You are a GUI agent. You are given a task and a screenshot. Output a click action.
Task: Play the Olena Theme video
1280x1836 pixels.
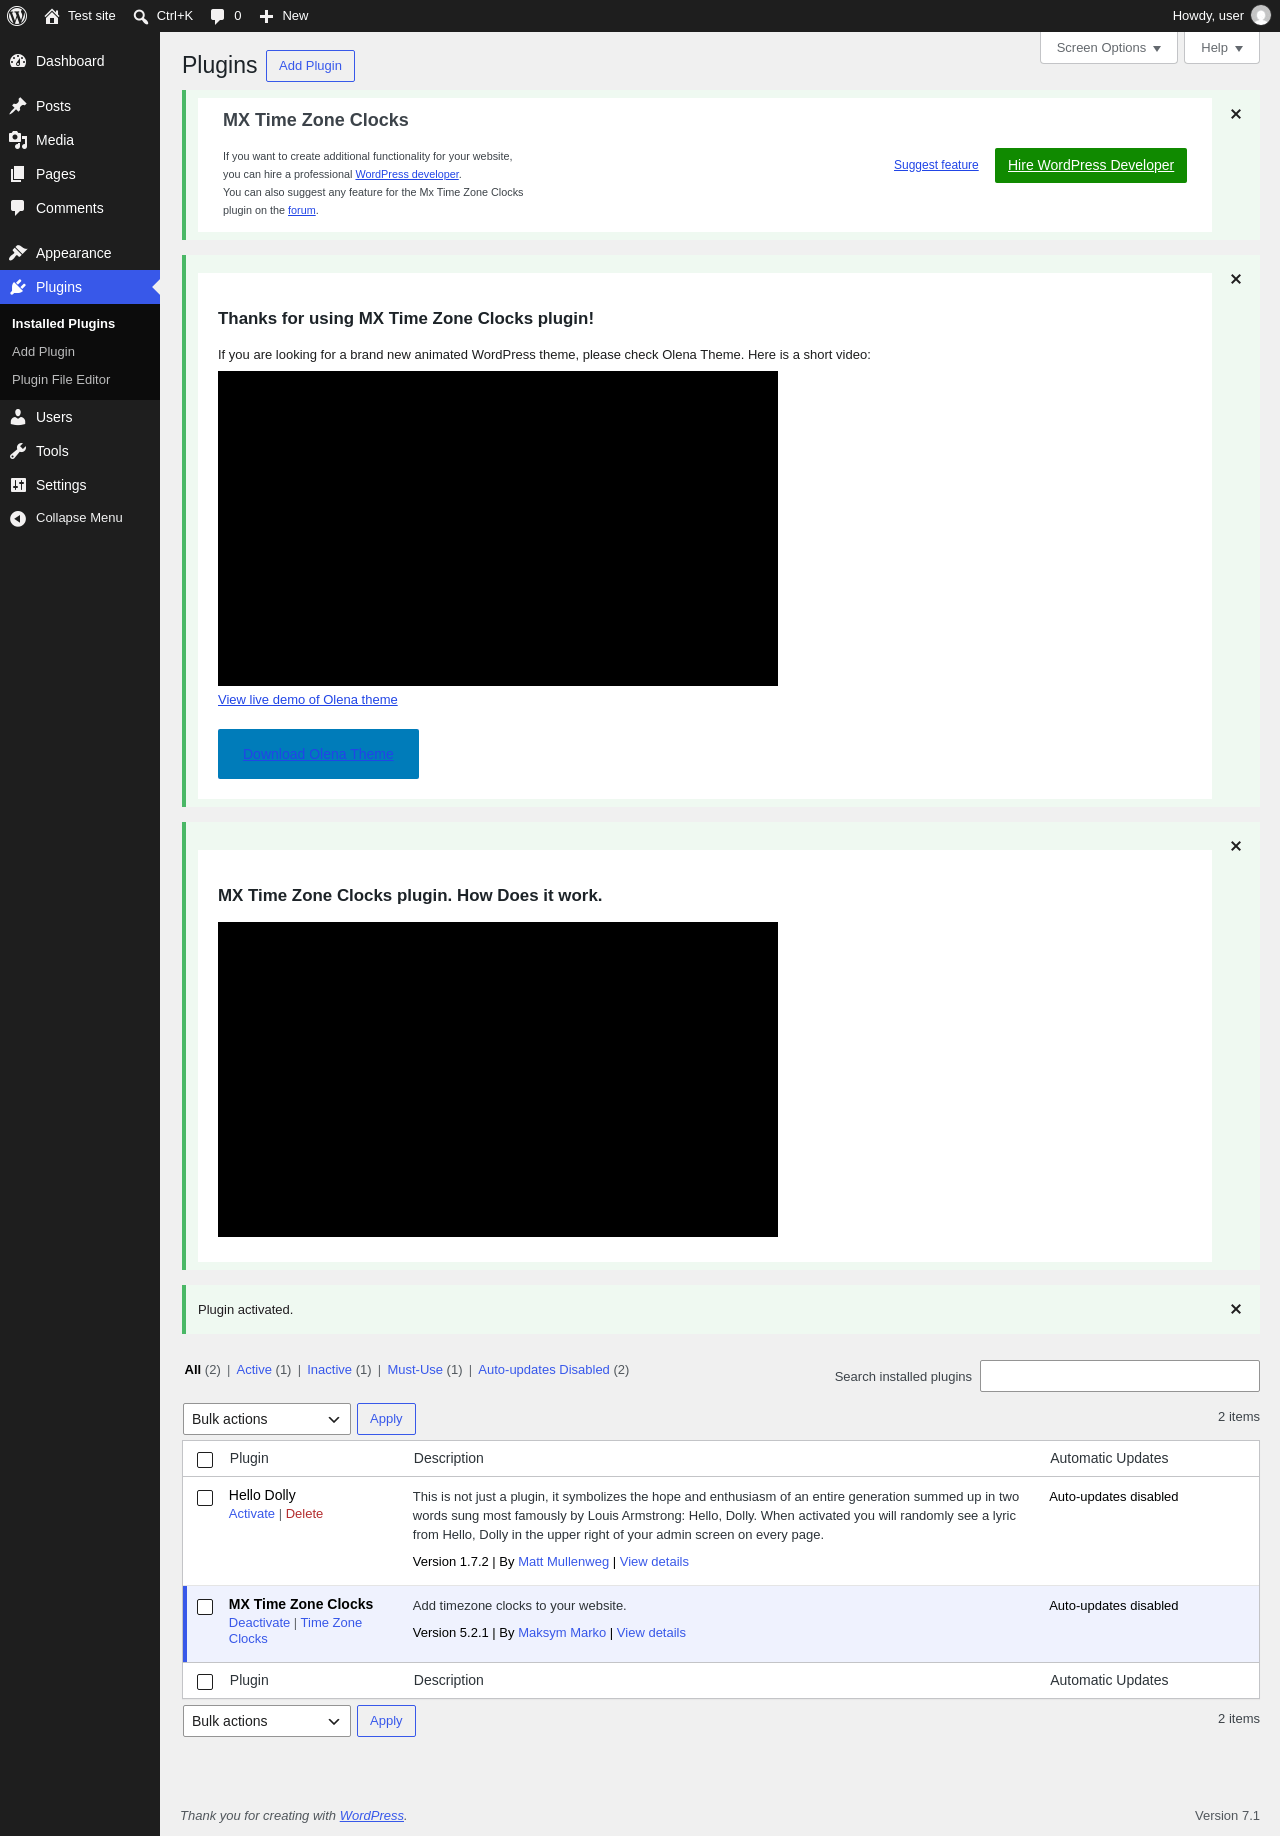point(498,528)
